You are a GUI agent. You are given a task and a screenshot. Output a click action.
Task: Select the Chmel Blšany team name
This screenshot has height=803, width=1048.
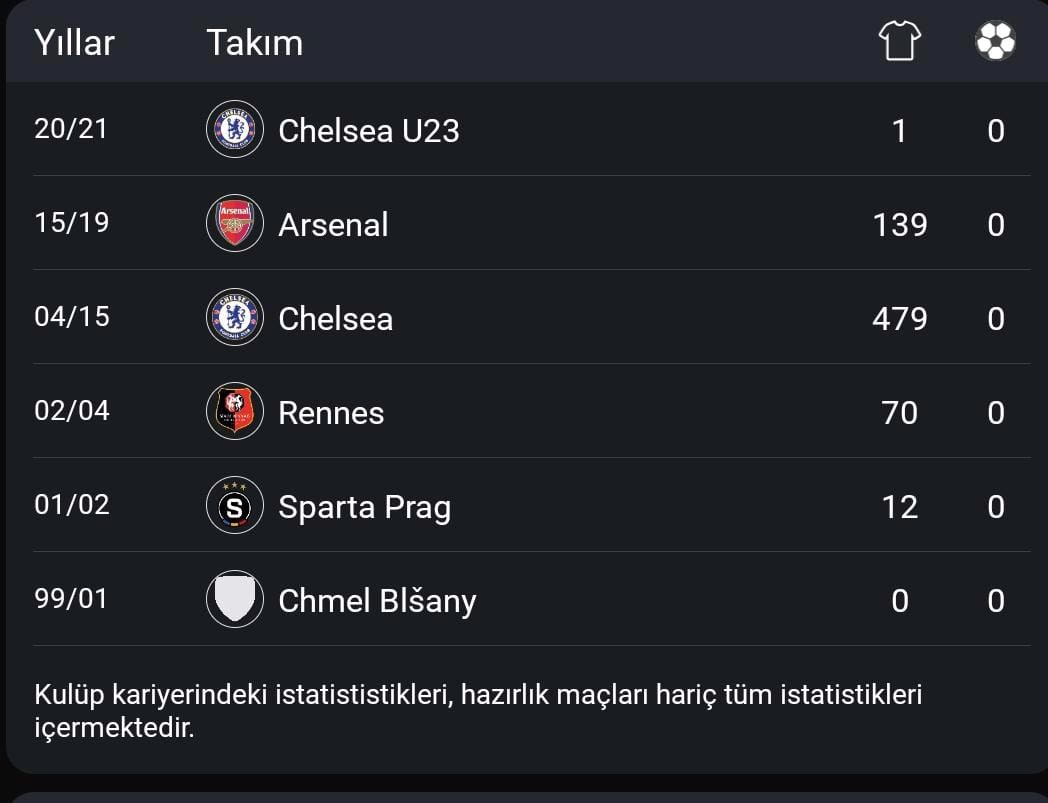tap(378, 601)
